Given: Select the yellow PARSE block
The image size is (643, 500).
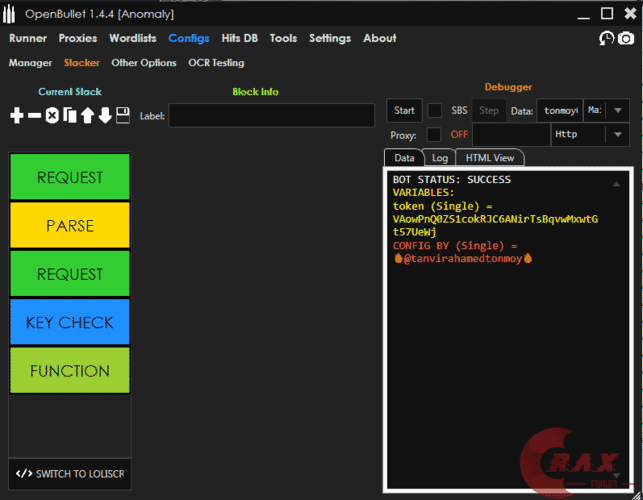Looking at the screenshot, I should click(x=70, y=226).
